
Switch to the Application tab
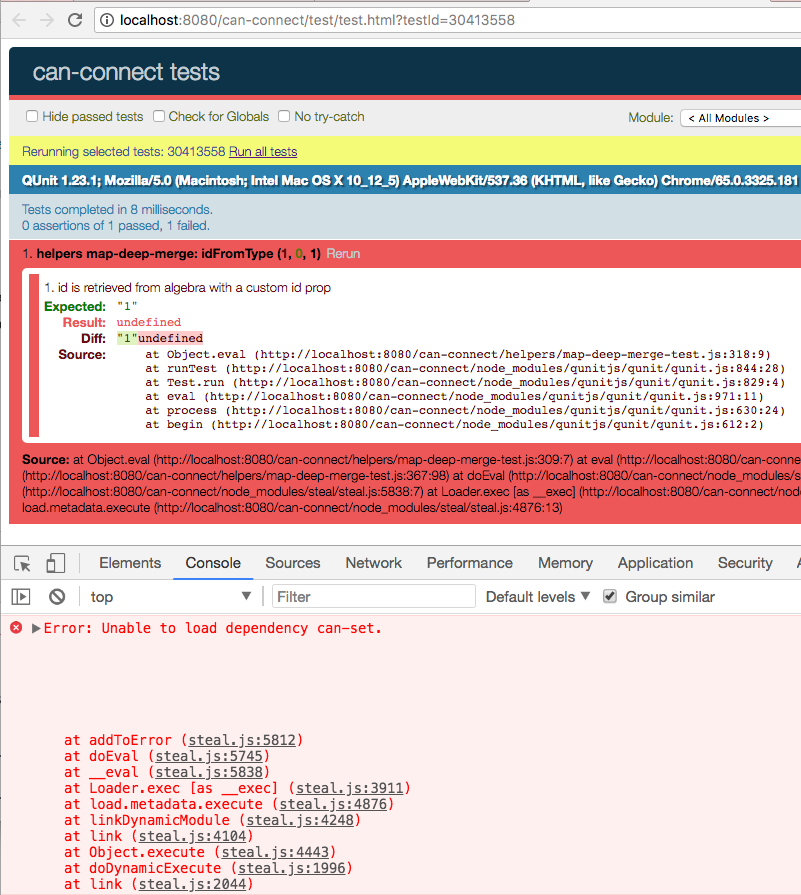tap(655, 563)
